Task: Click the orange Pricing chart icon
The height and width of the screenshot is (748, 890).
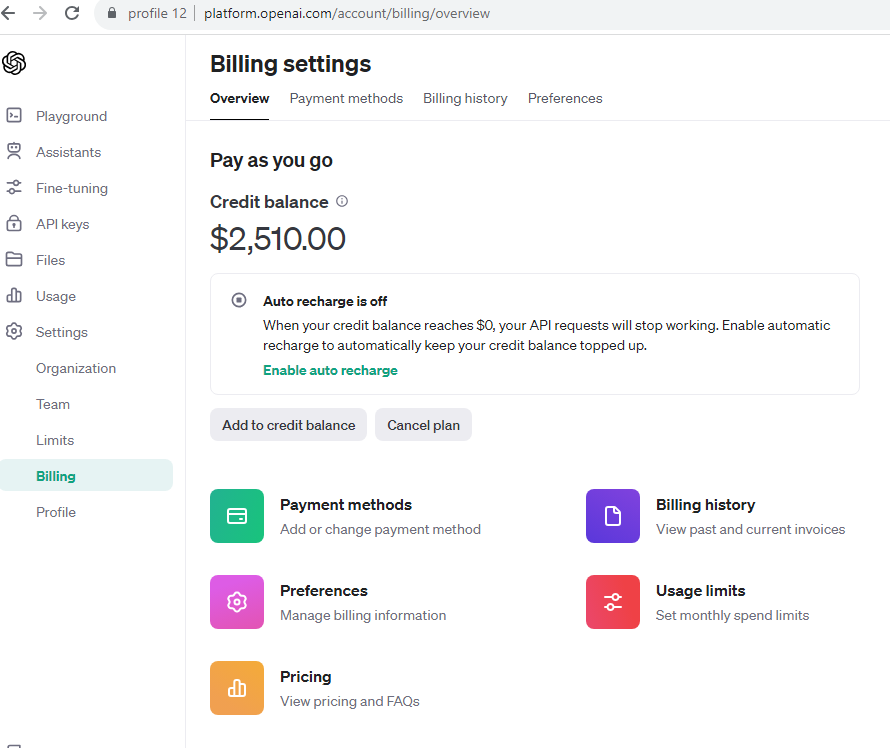Action: [x=237, y=688]
